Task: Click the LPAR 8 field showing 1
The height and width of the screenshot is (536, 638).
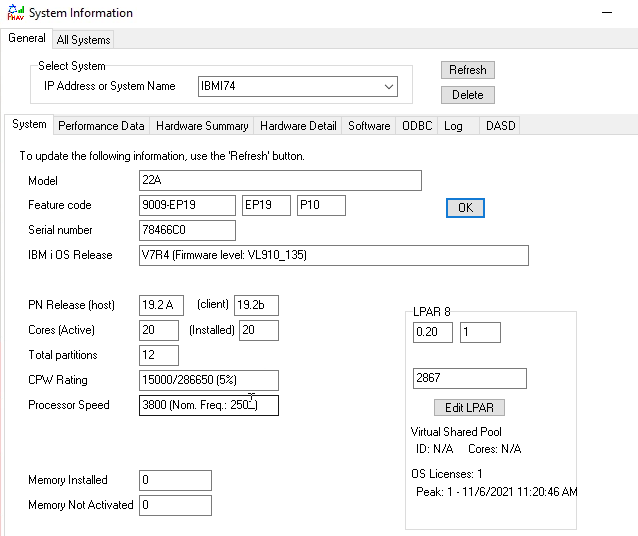Action: pos(480,333)
